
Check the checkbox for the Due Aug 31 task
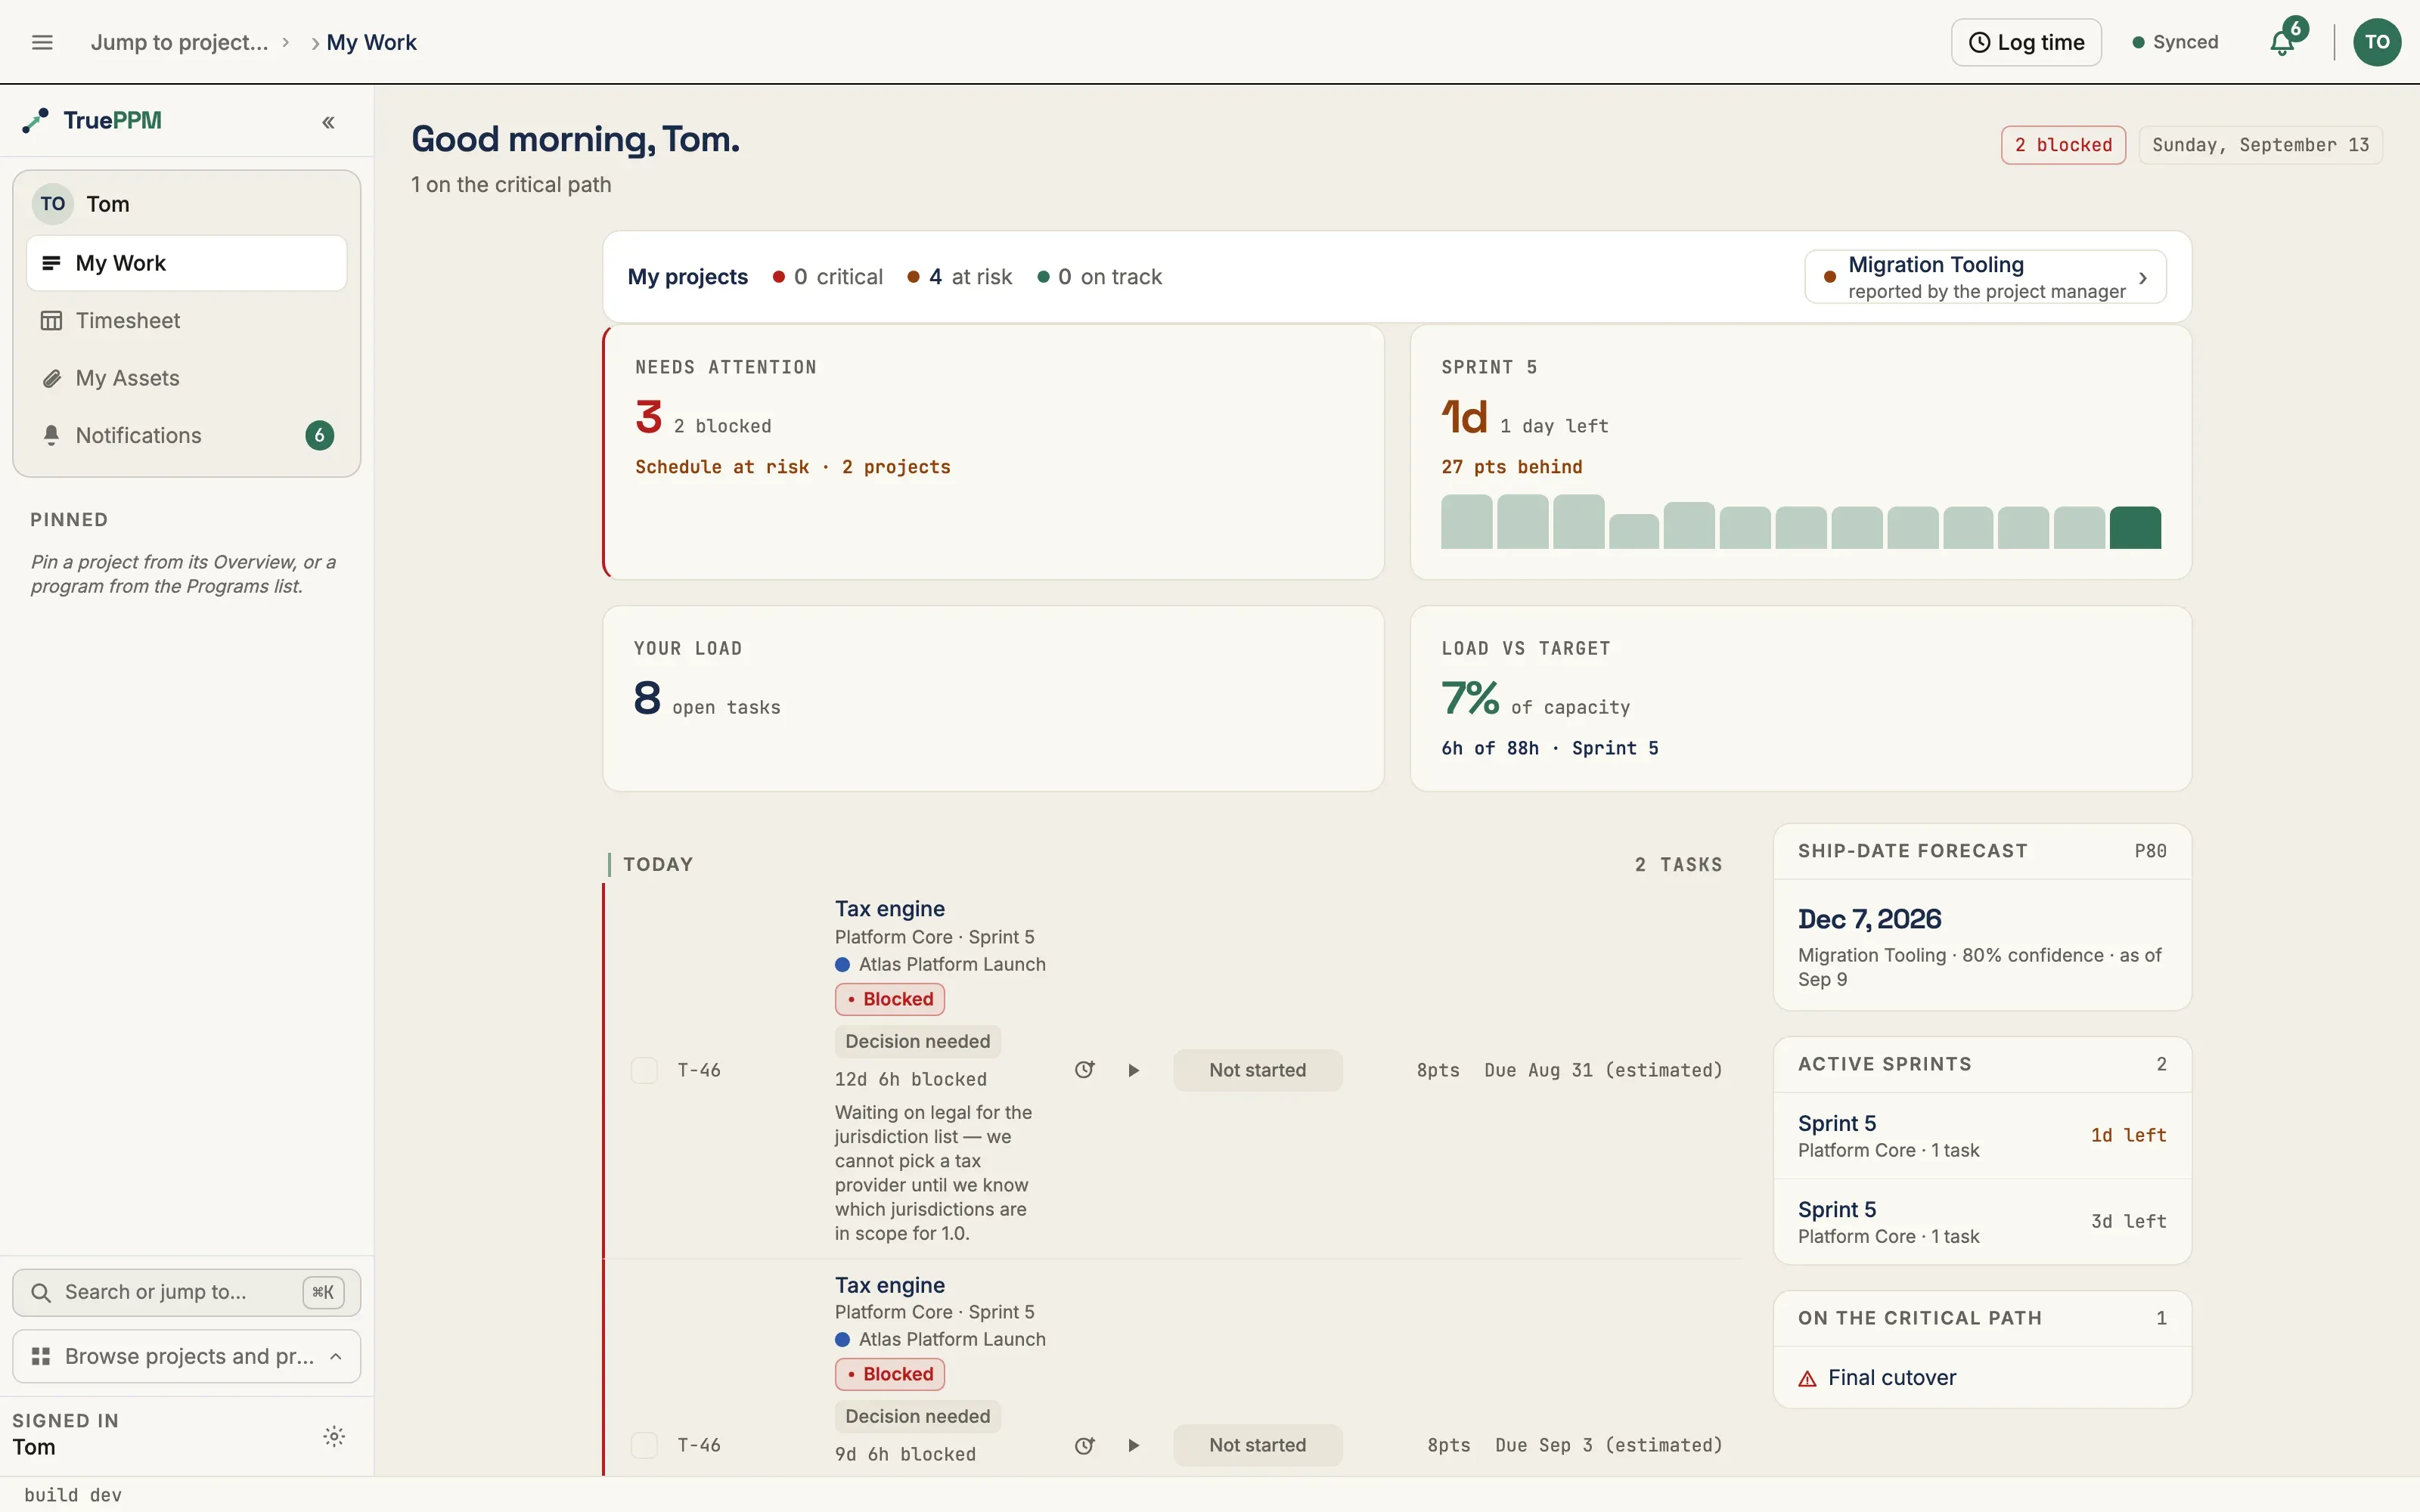point(644,1070)
